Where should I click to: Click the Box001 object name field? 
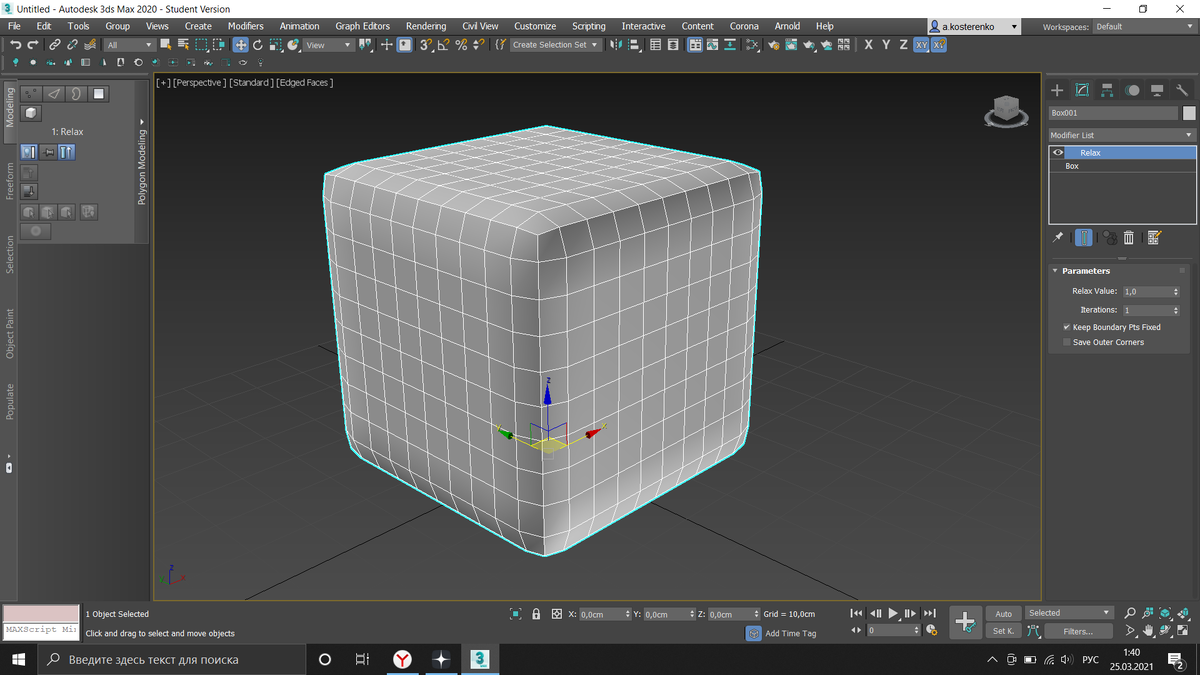1113,113
